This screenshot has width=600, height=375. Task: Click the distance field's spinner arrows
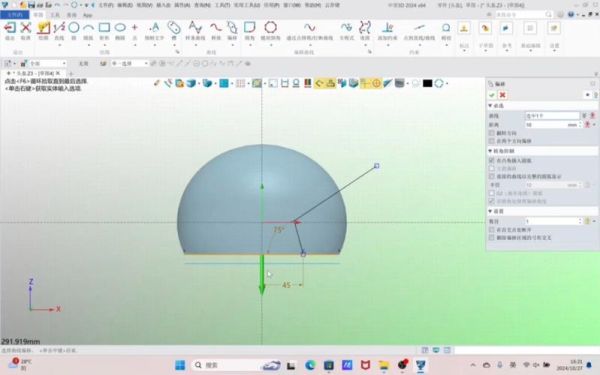pos(580,125)
